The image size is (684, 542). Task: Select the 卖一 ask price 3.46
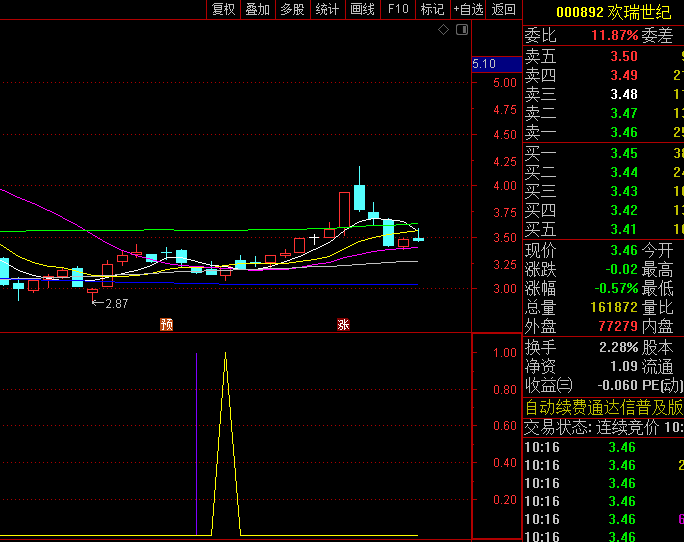point(624,132)
